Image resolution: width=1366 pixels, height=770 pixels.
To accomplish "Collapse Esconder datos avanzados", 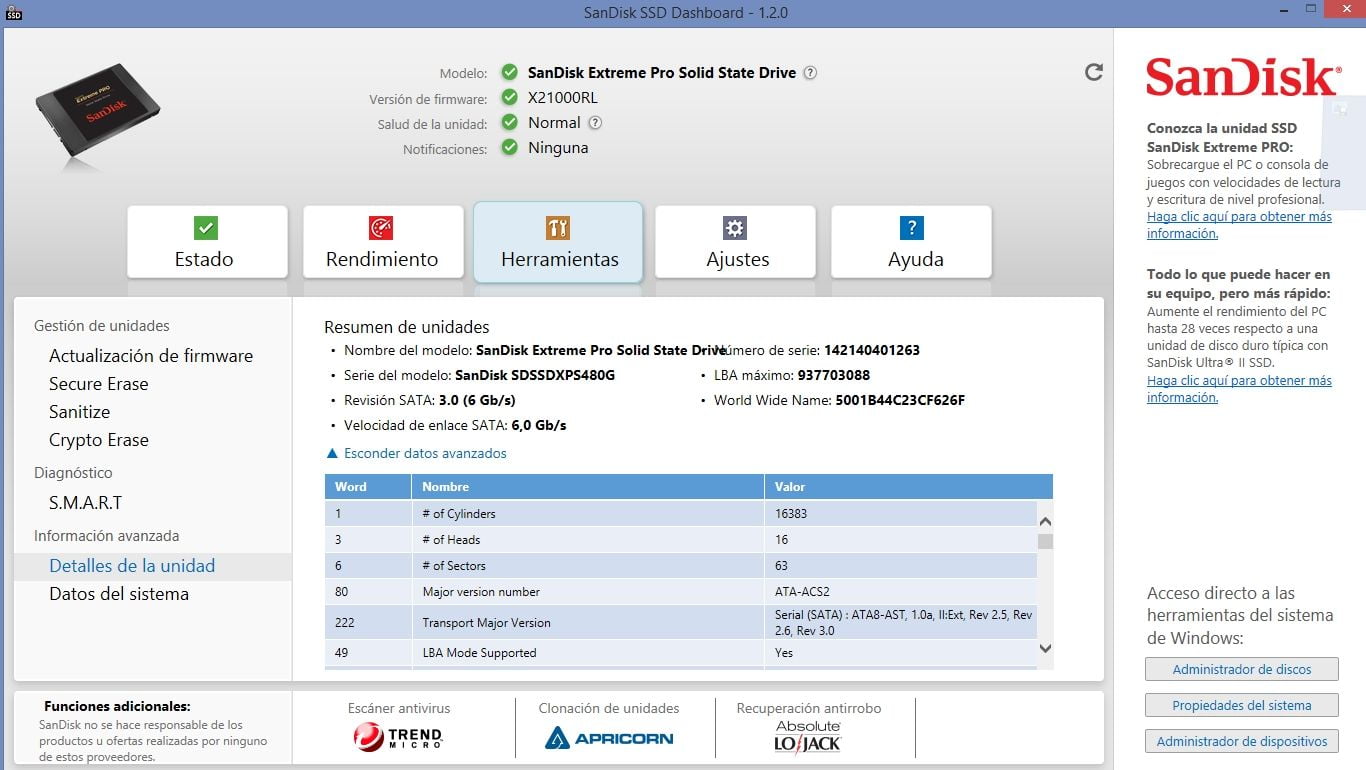I will pyautogui.click(x=417, y=453).
